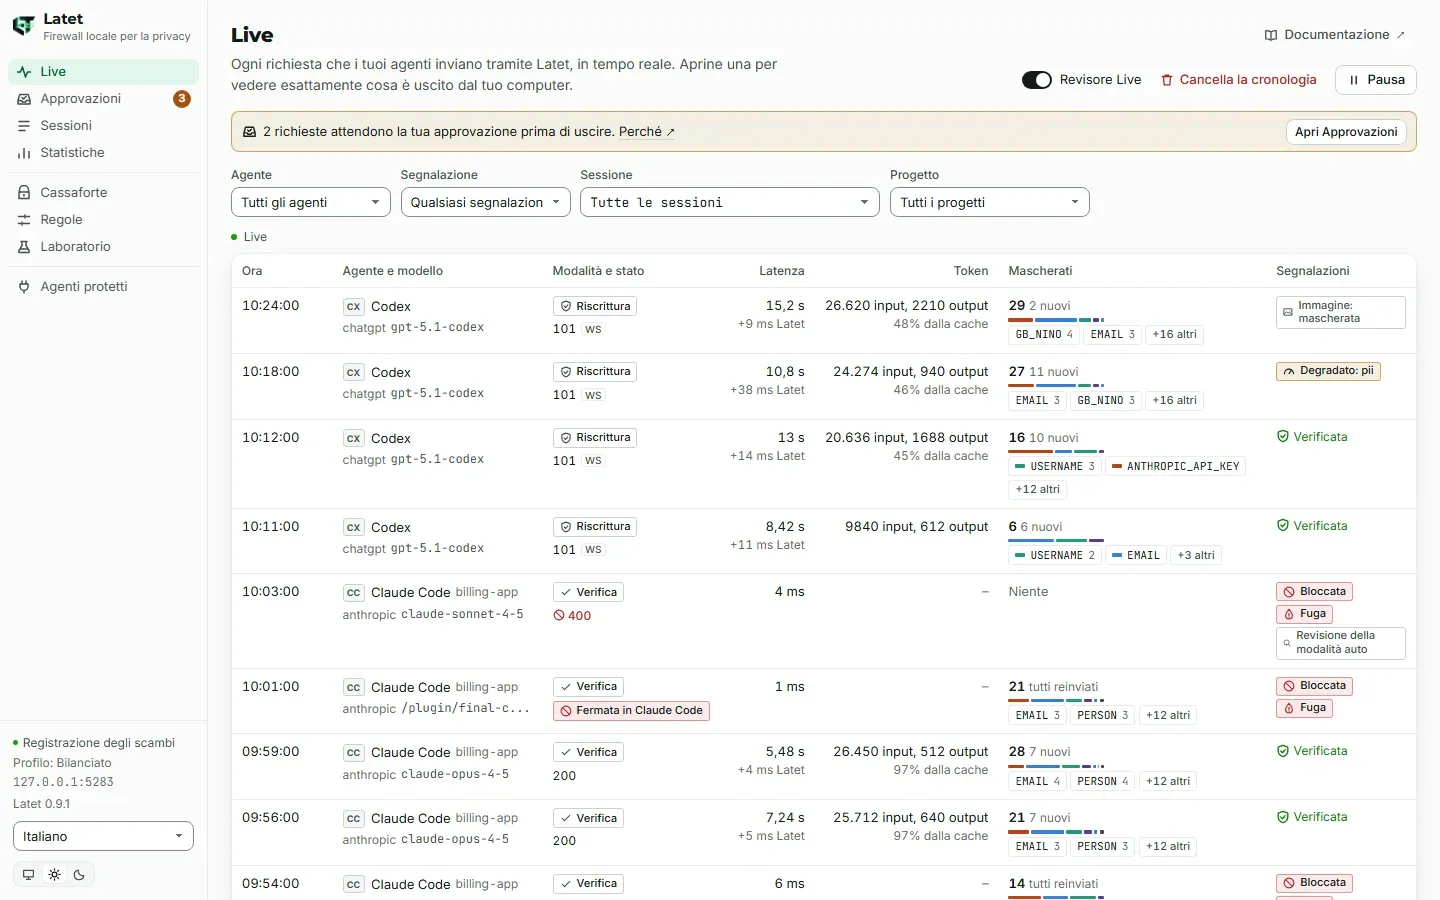
Task: Open the Italiano language selector
Action: coord(103,836)
